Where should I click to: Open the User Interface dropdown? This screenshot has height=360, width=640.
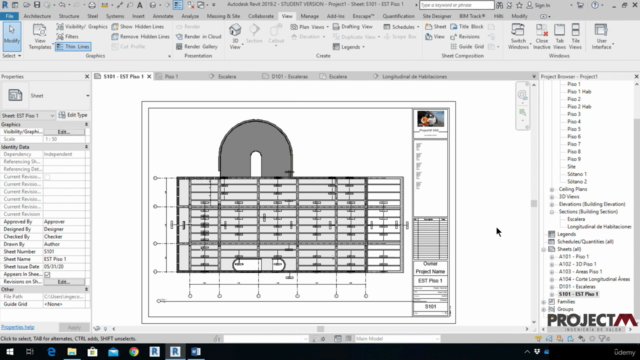pos(602,37)
